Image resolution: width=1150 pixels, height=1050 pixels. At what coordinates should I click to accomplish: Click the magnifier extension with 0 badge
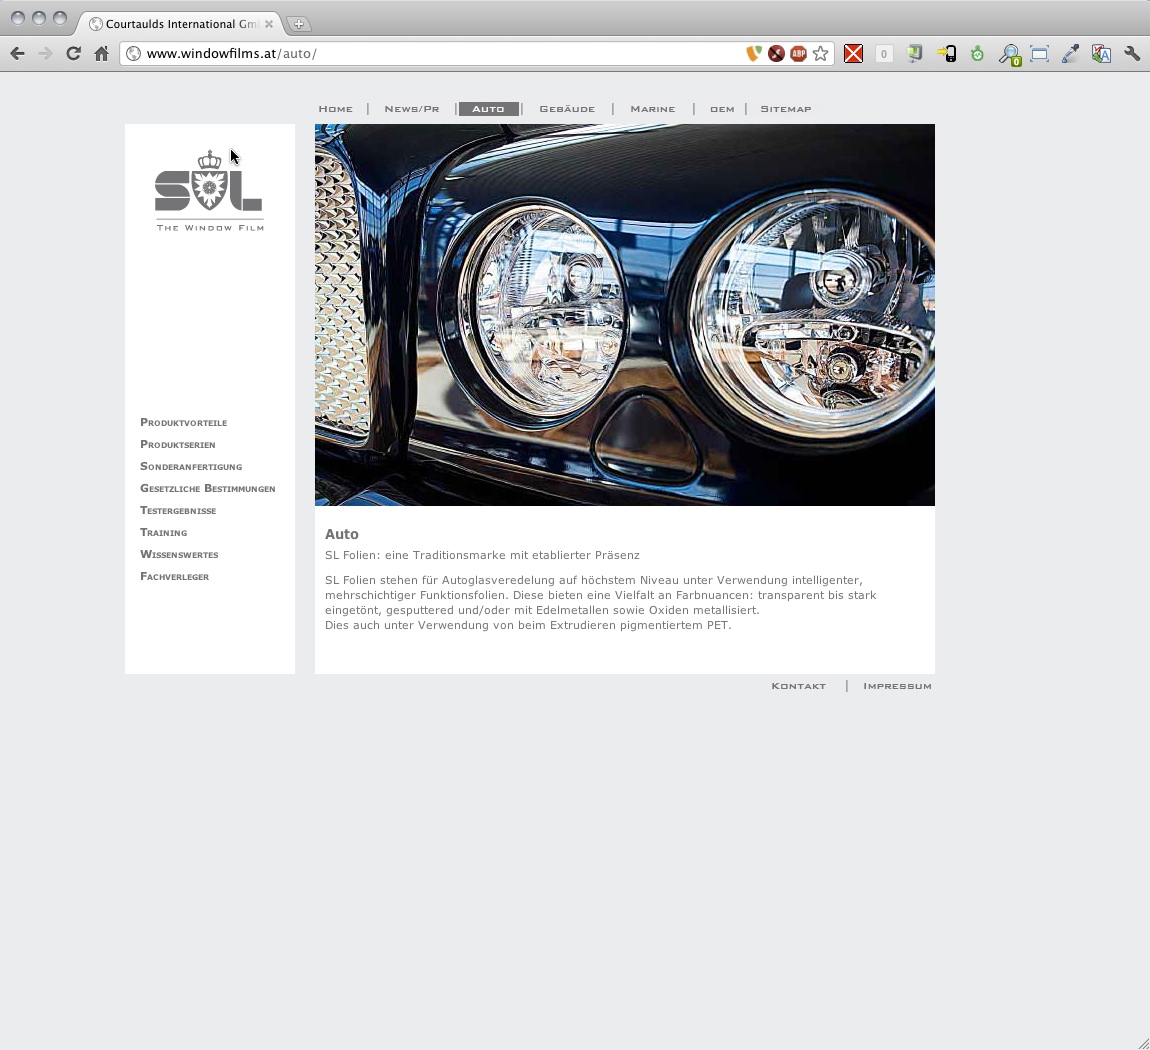pyautogui.click(x=1009, y=54)
